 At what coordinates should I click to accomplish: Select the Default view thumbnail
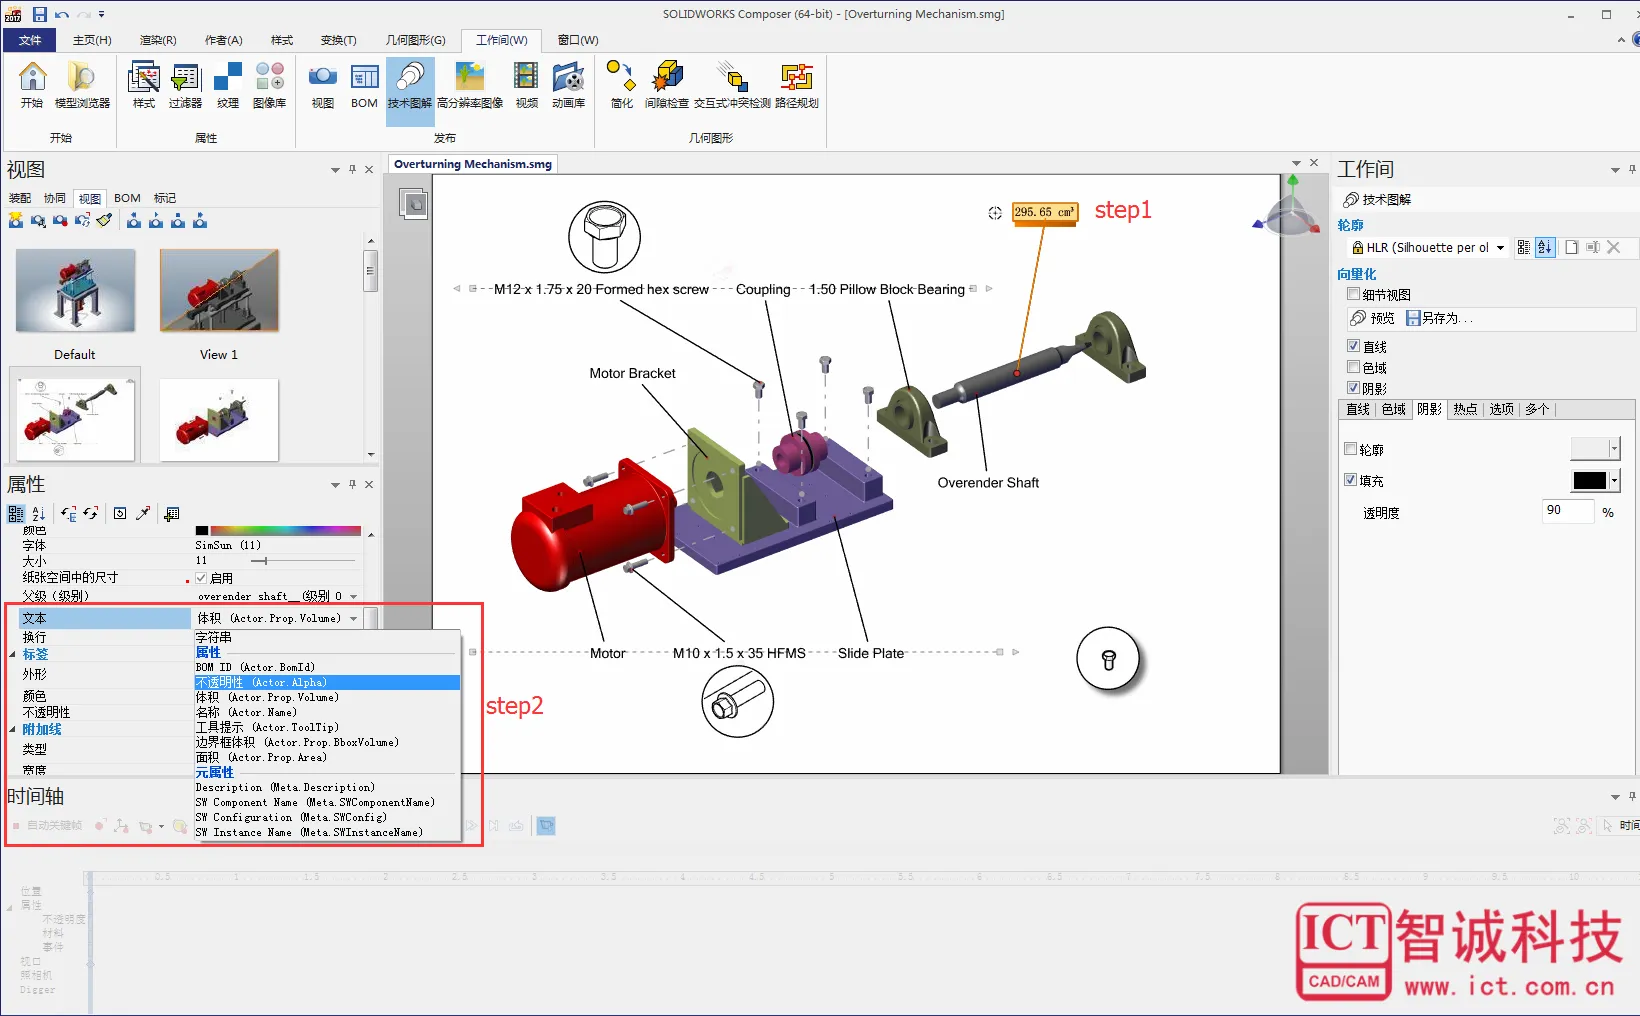75,290
